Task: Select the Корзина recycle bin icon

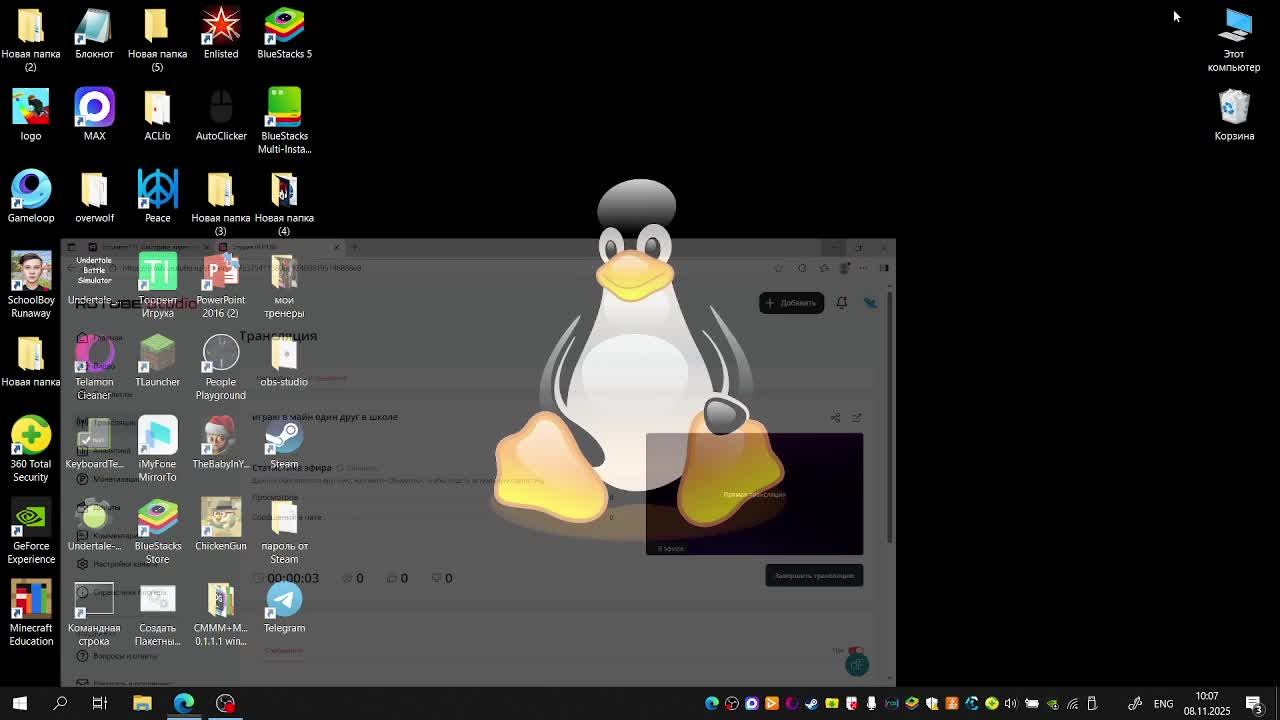Action: [x=1234, y=115]
